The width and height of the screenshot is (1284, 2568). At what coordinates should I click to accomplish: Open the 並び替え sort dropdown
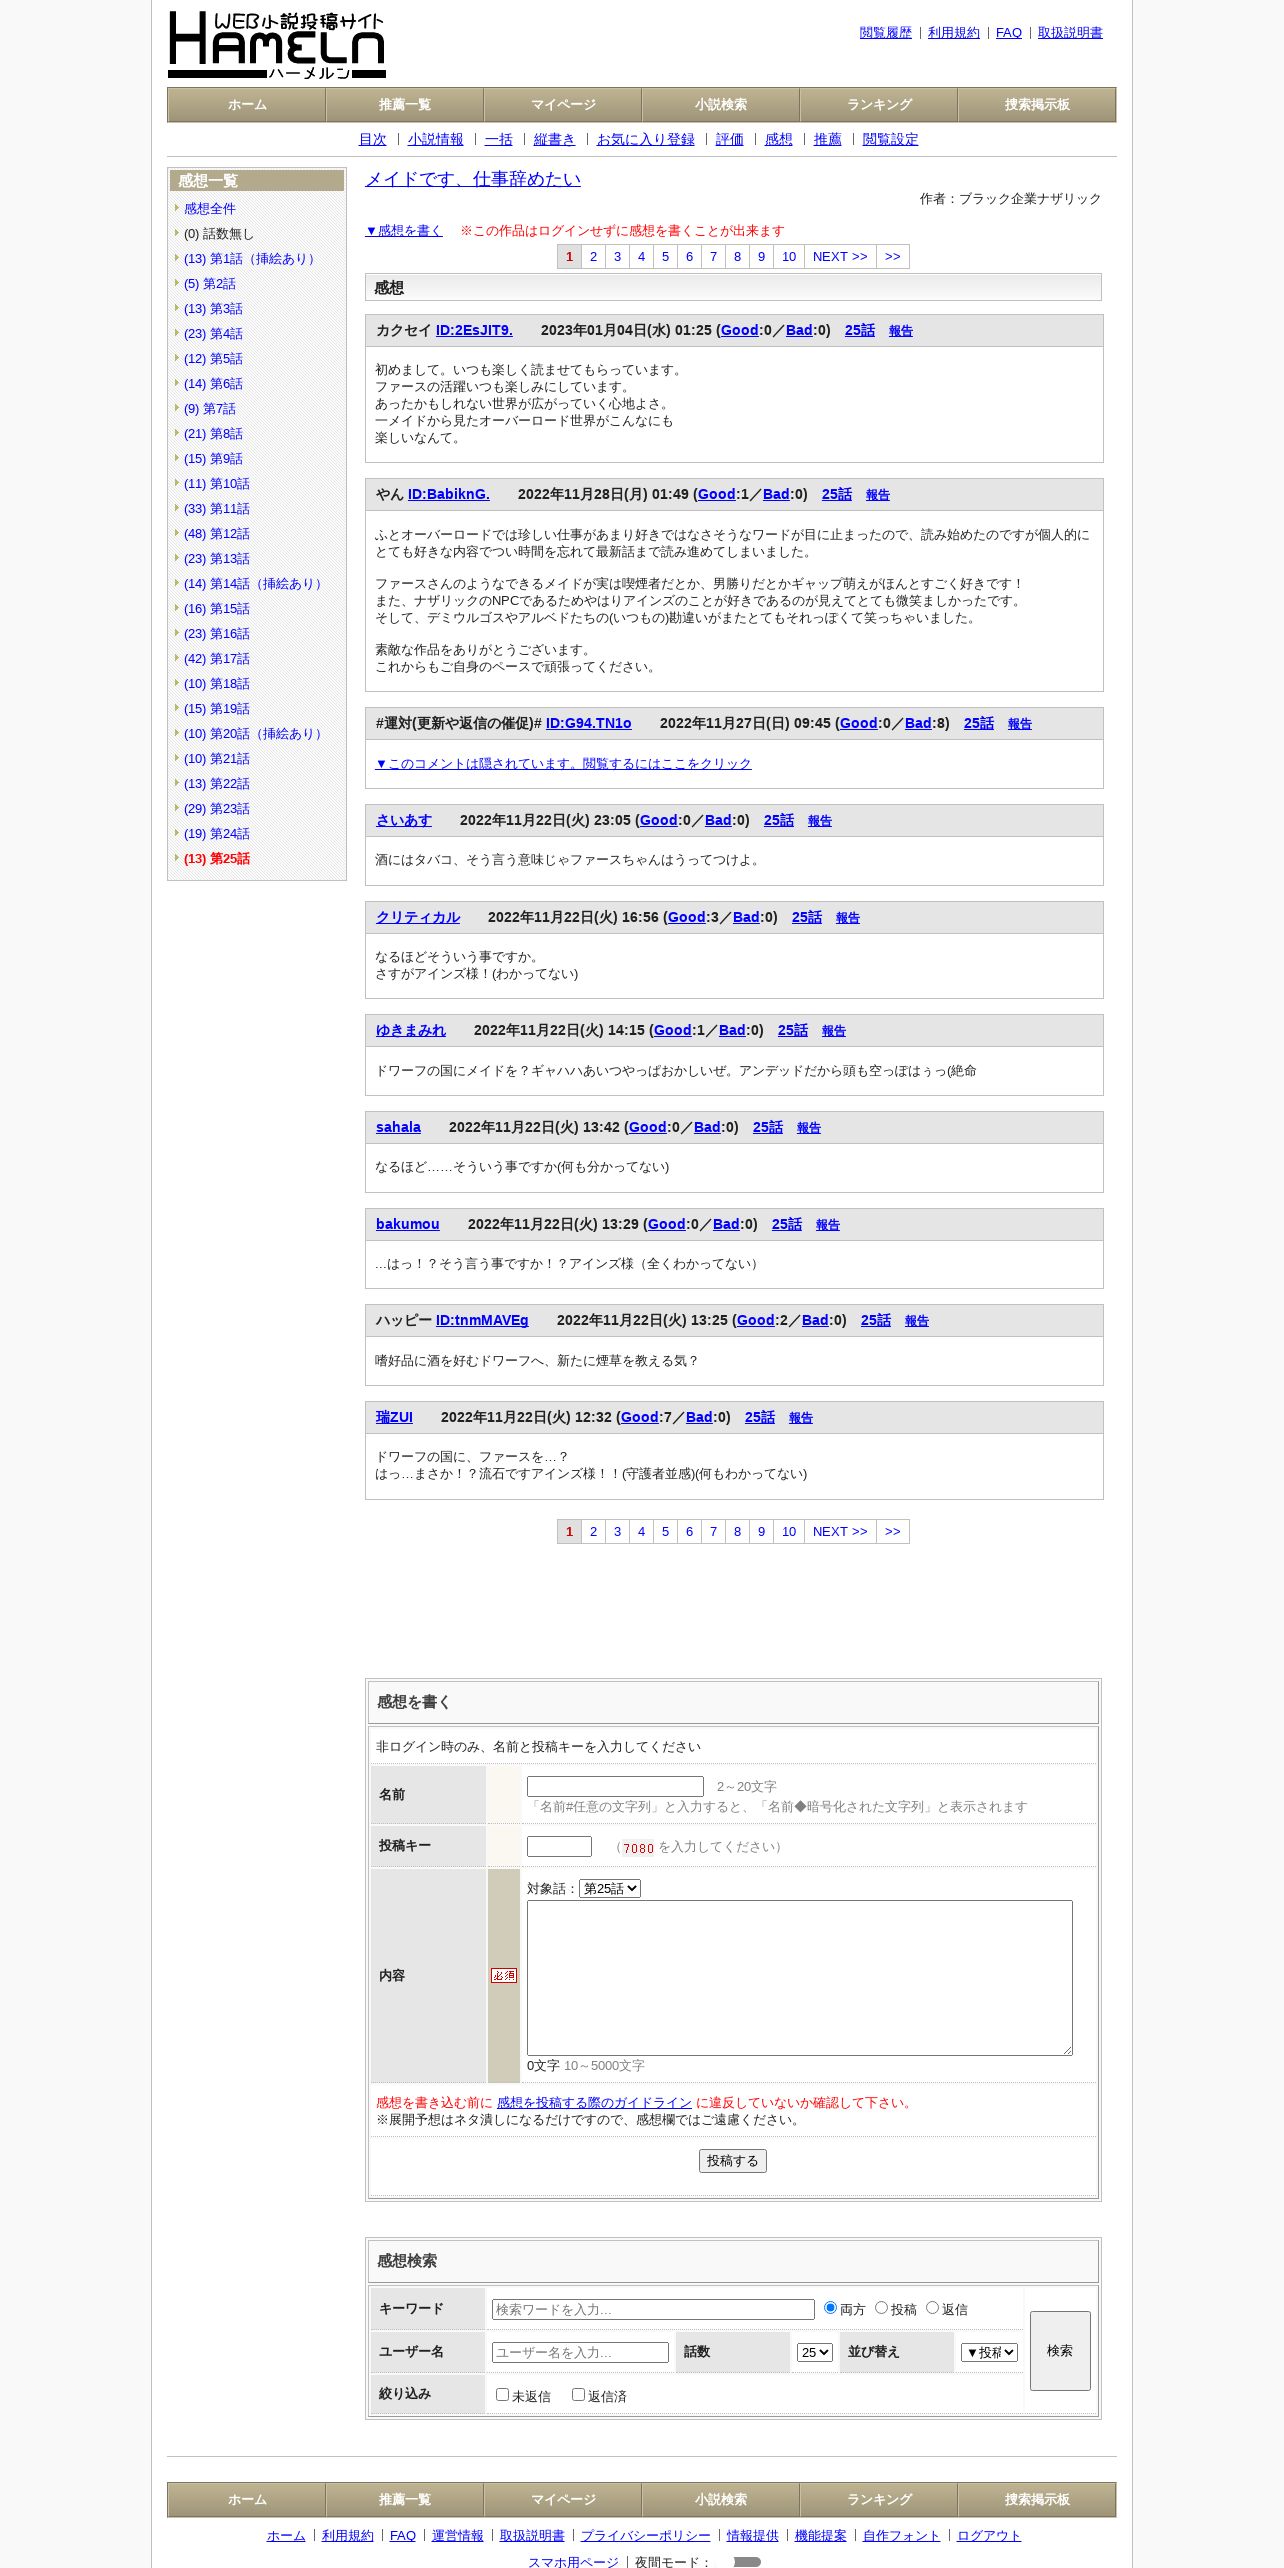coord(989,2352)
